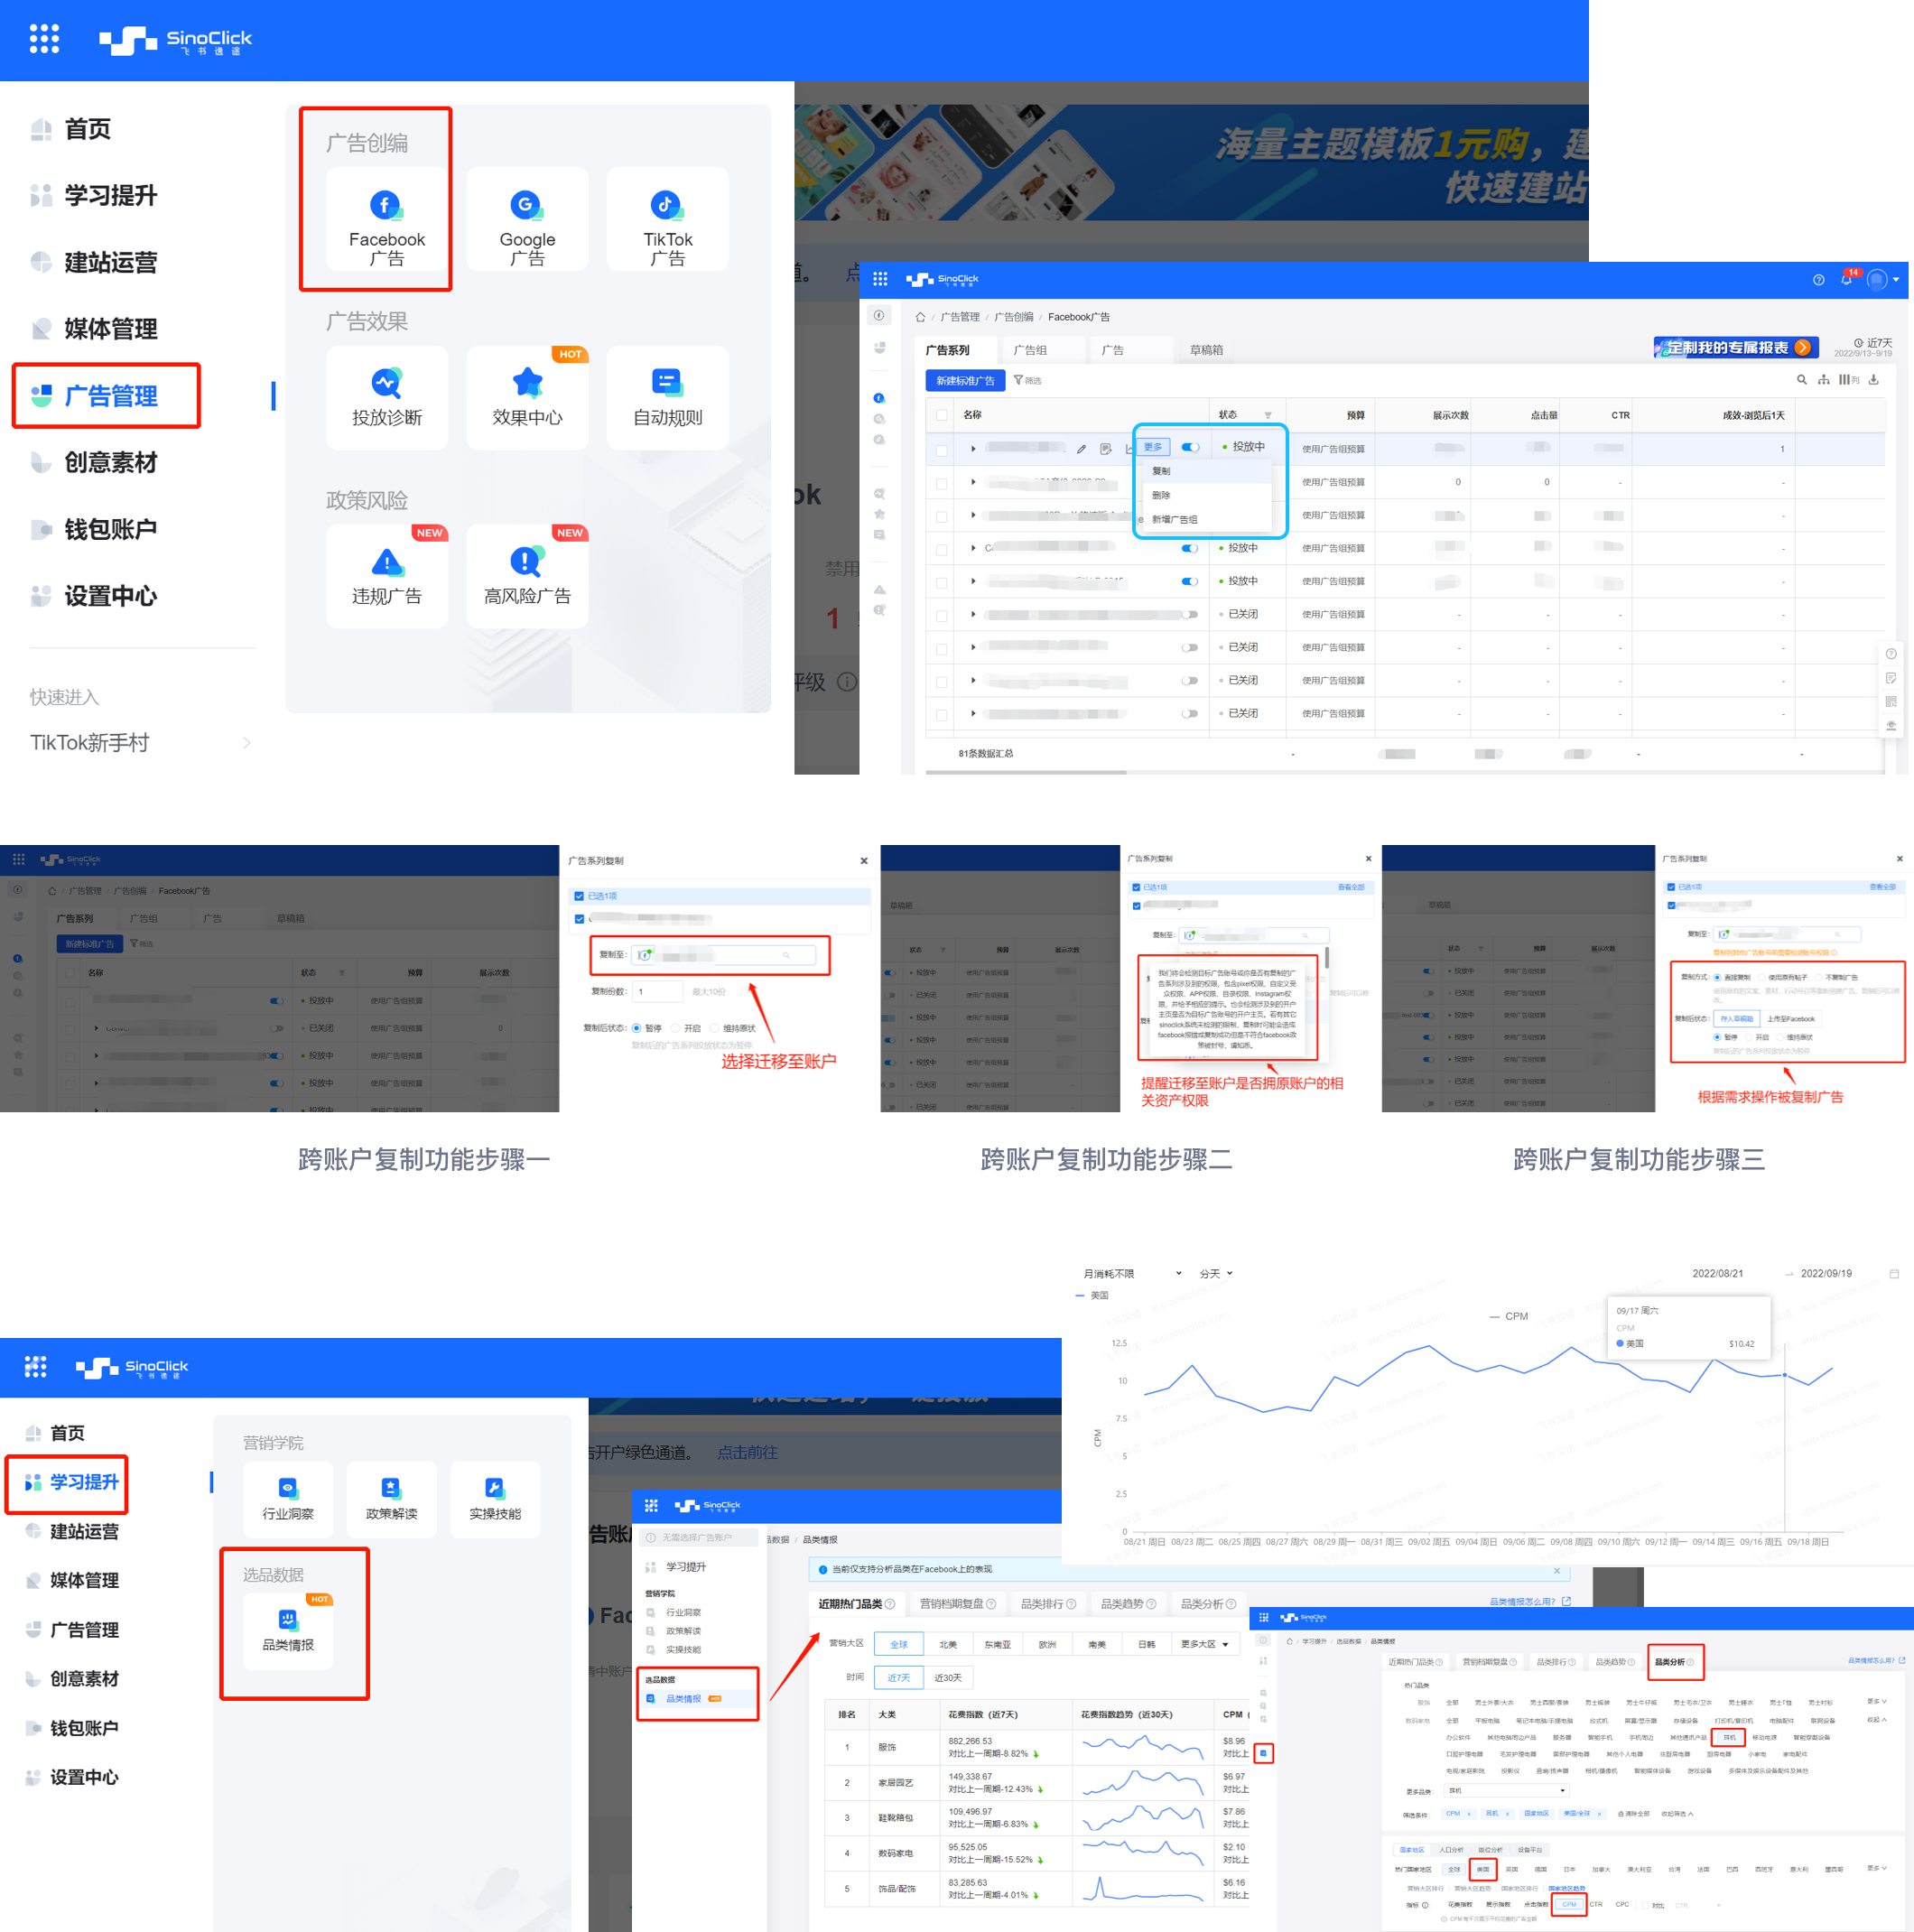Click home icon in 广告管理 breadcrumb

[x=920, y=317]
